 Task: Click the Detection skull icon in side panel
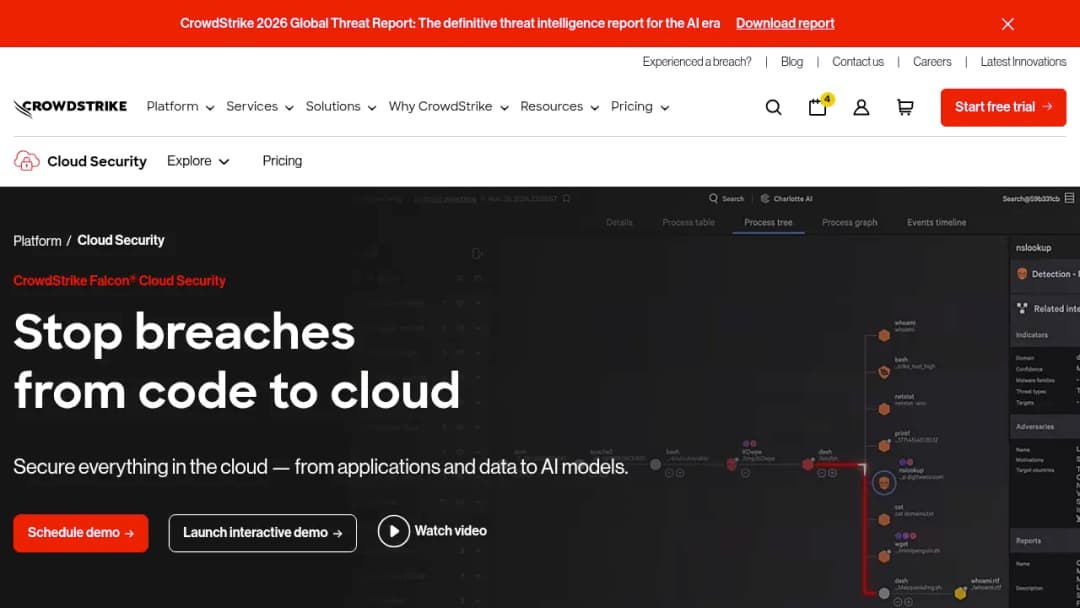(1022, 274)
